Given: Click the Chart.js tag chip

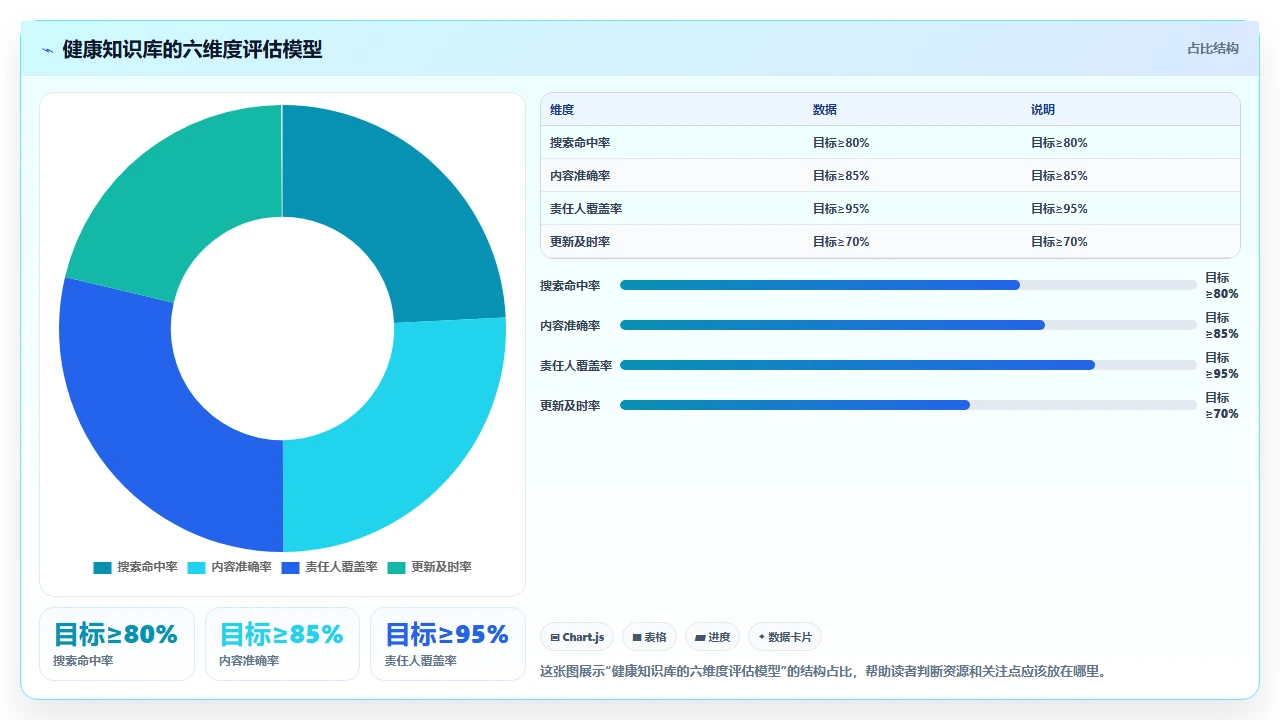Looking at the screenshot, I should pos(577,637).
